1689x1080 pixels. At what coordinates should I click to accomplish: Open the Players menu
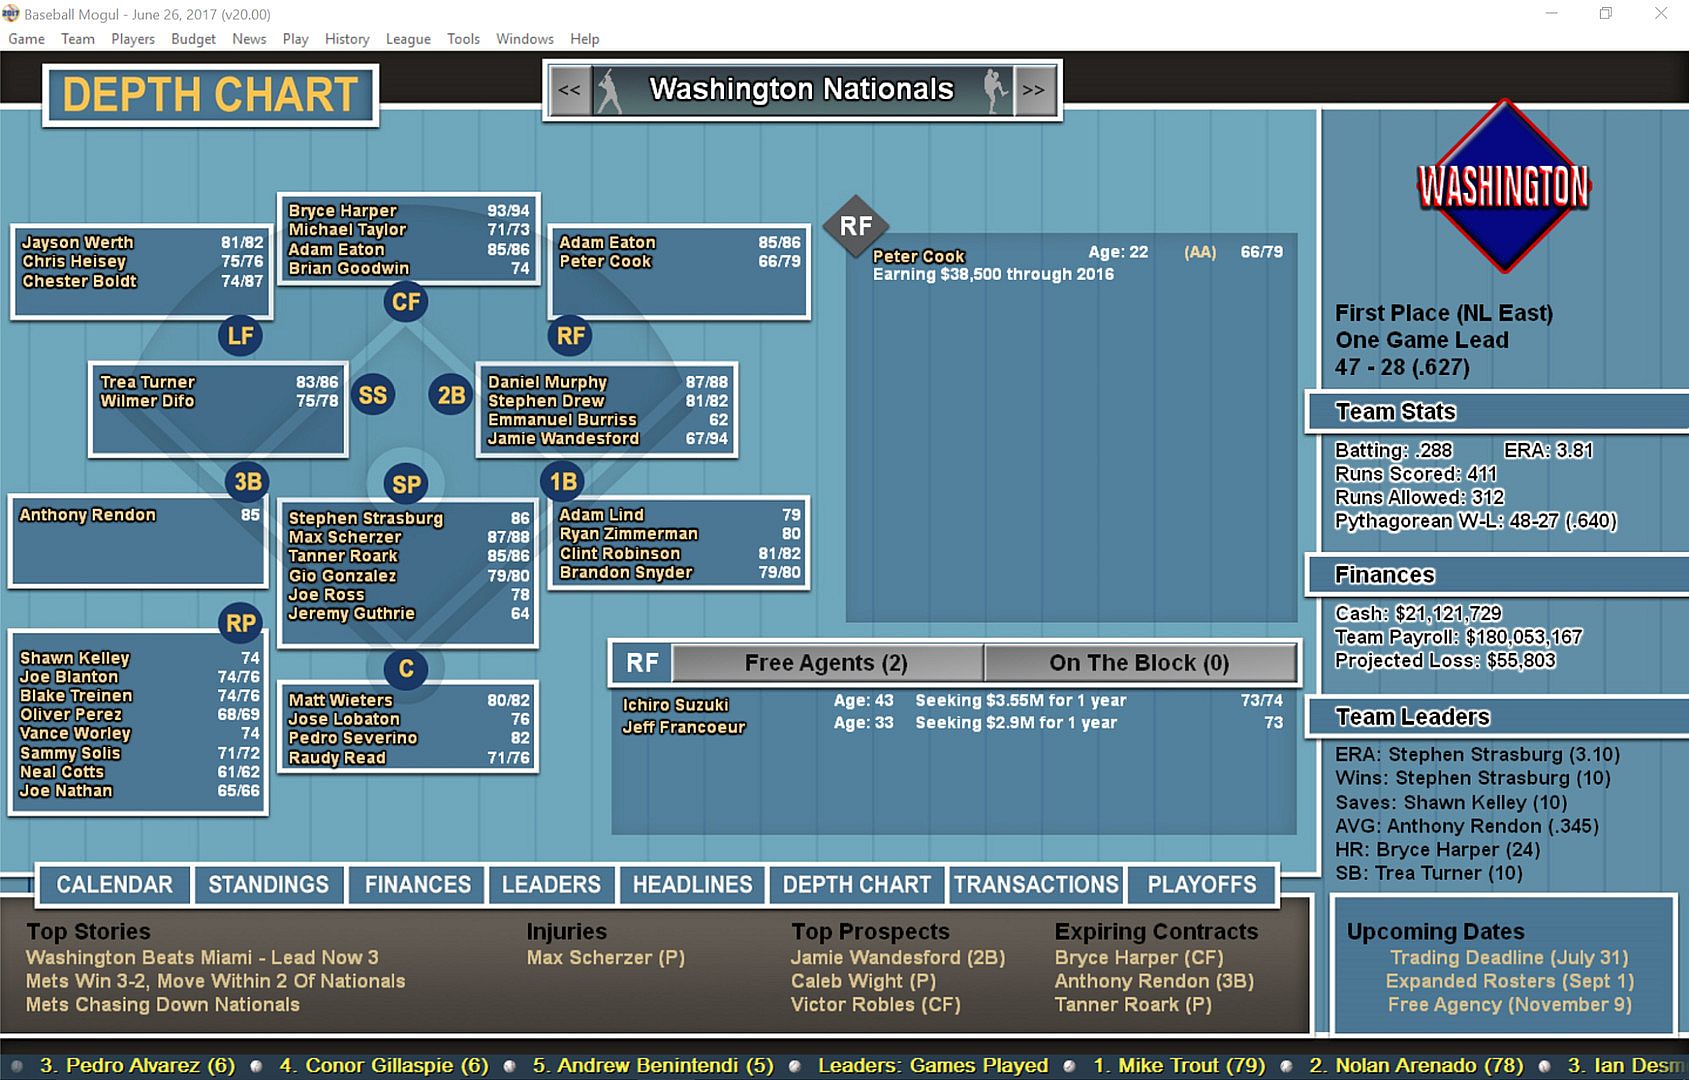[132, 39]
